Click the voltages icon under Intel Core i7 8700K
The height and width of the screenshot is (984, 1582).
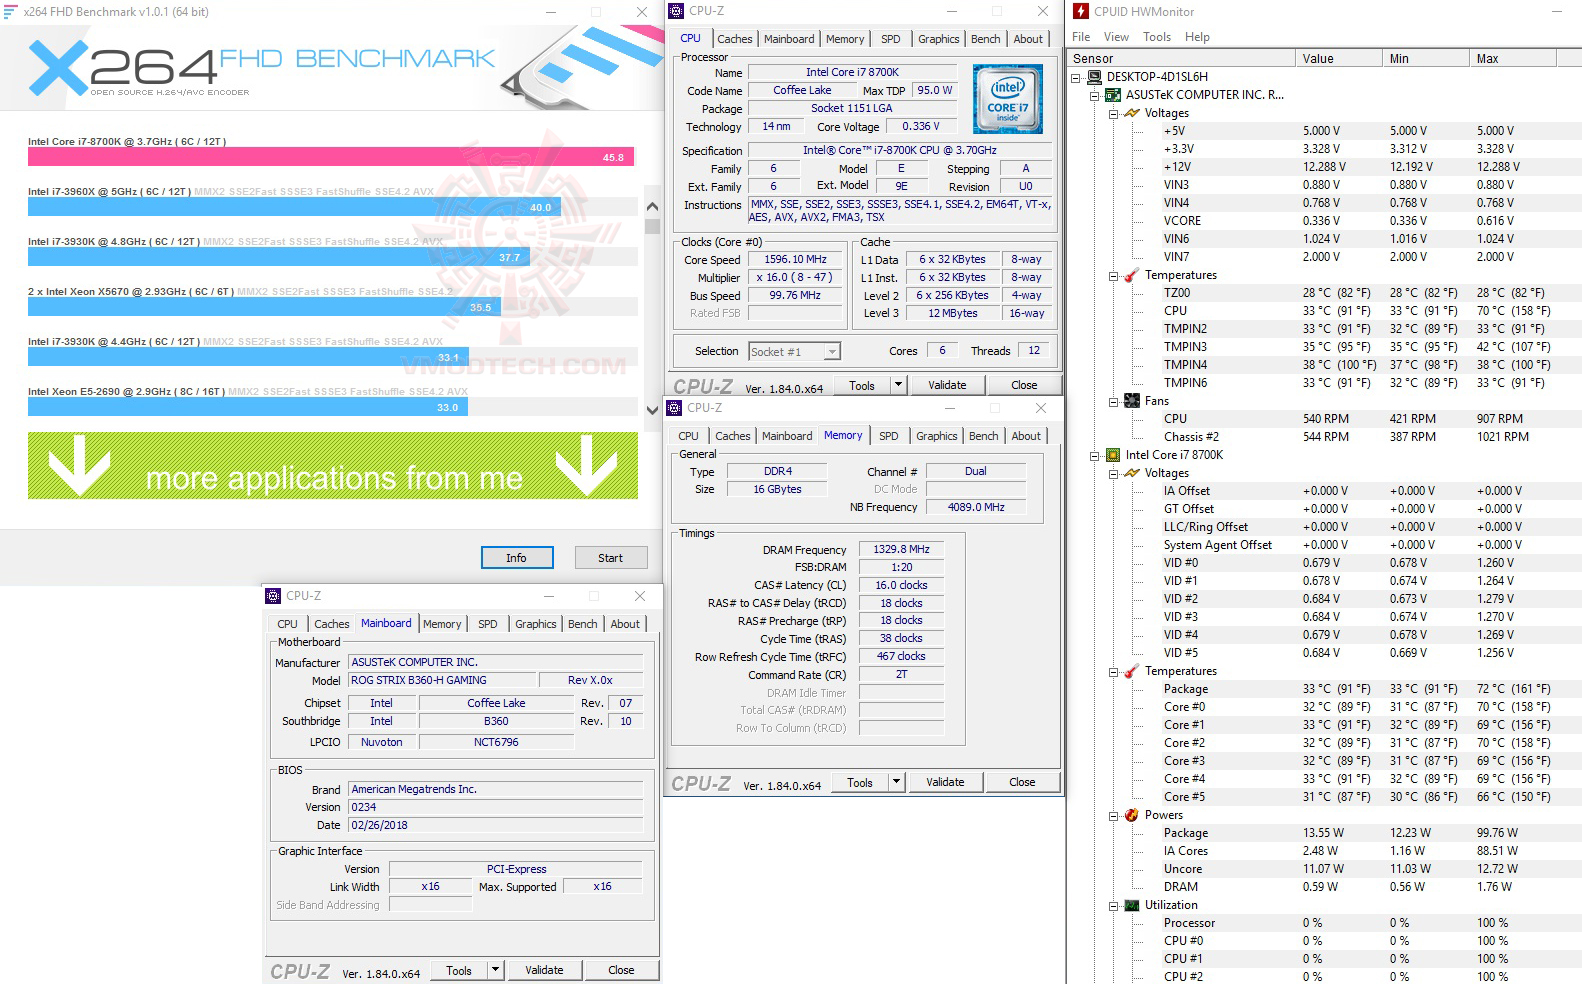[1132, 473]
